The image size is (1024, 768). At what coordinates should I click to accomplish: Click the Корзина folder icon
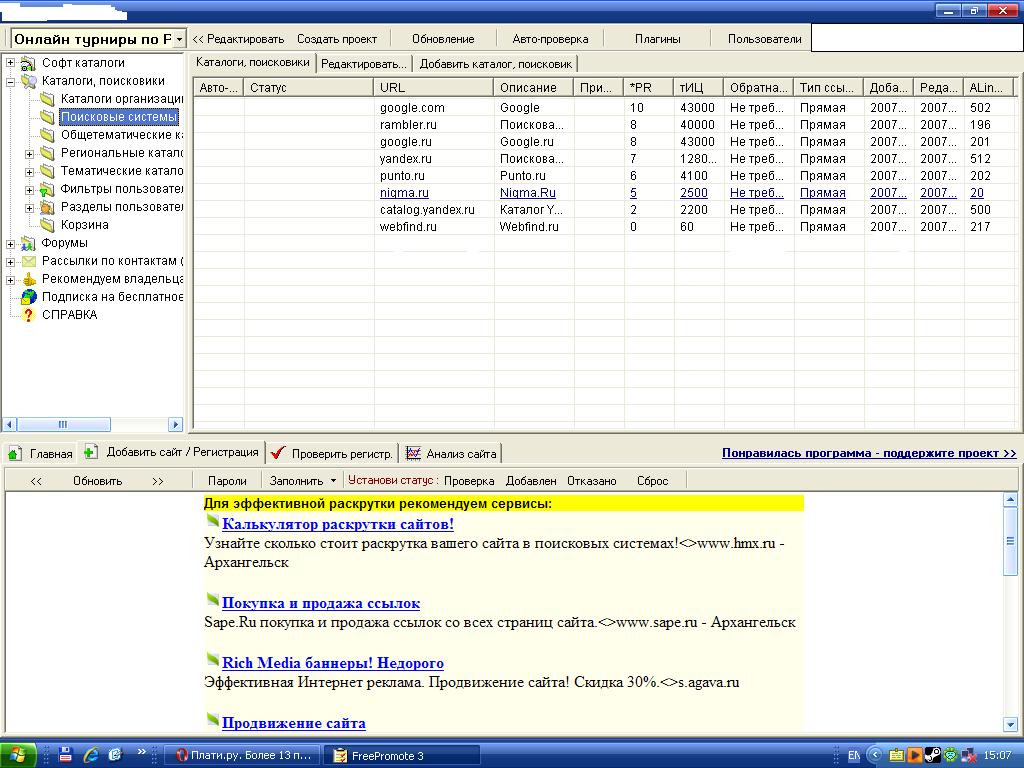47,225
